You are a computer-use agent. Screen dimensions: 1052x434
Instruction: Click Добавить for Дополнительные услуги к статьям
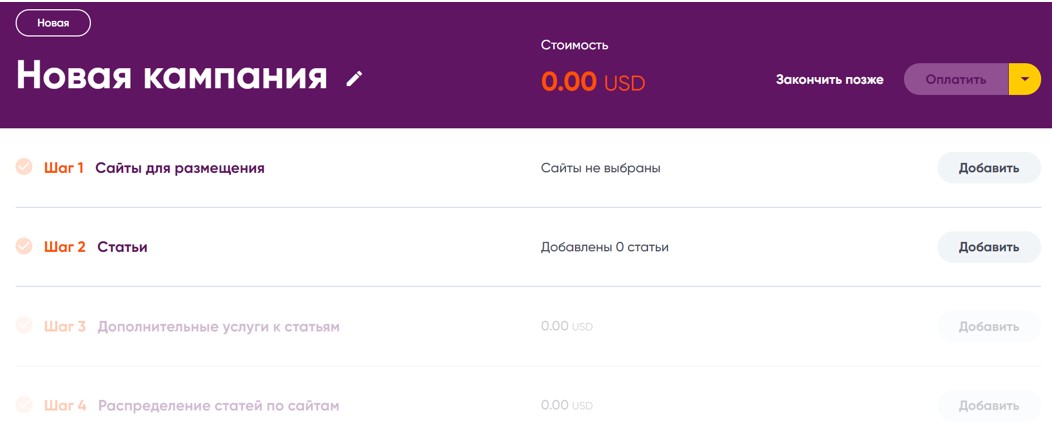click(988, 327)
